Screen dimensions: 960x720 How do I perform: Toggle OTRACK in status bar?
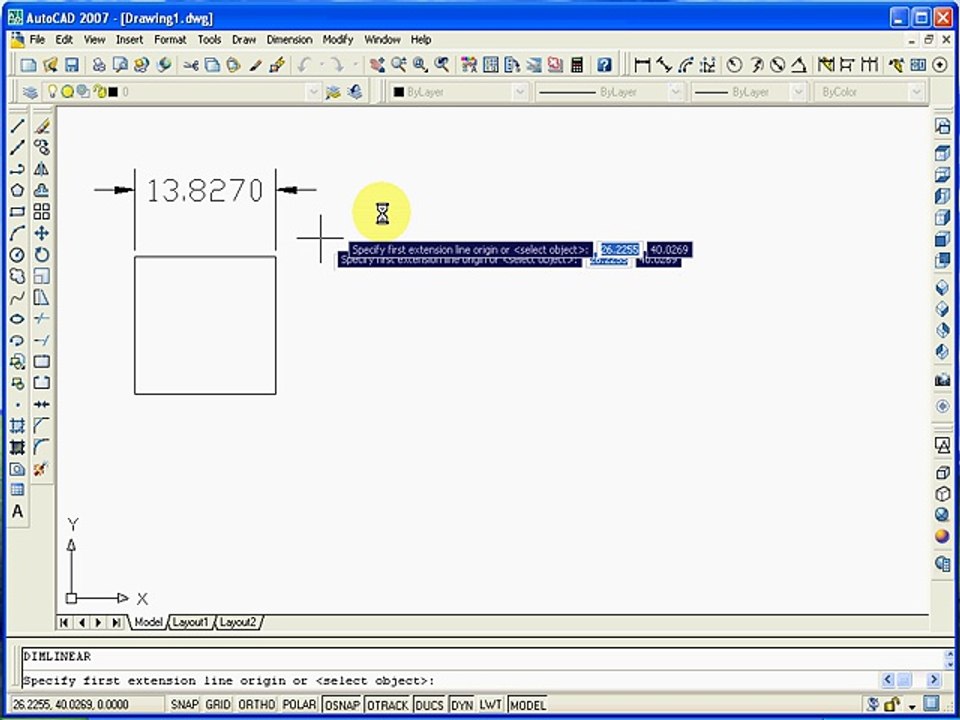[388, 705]
